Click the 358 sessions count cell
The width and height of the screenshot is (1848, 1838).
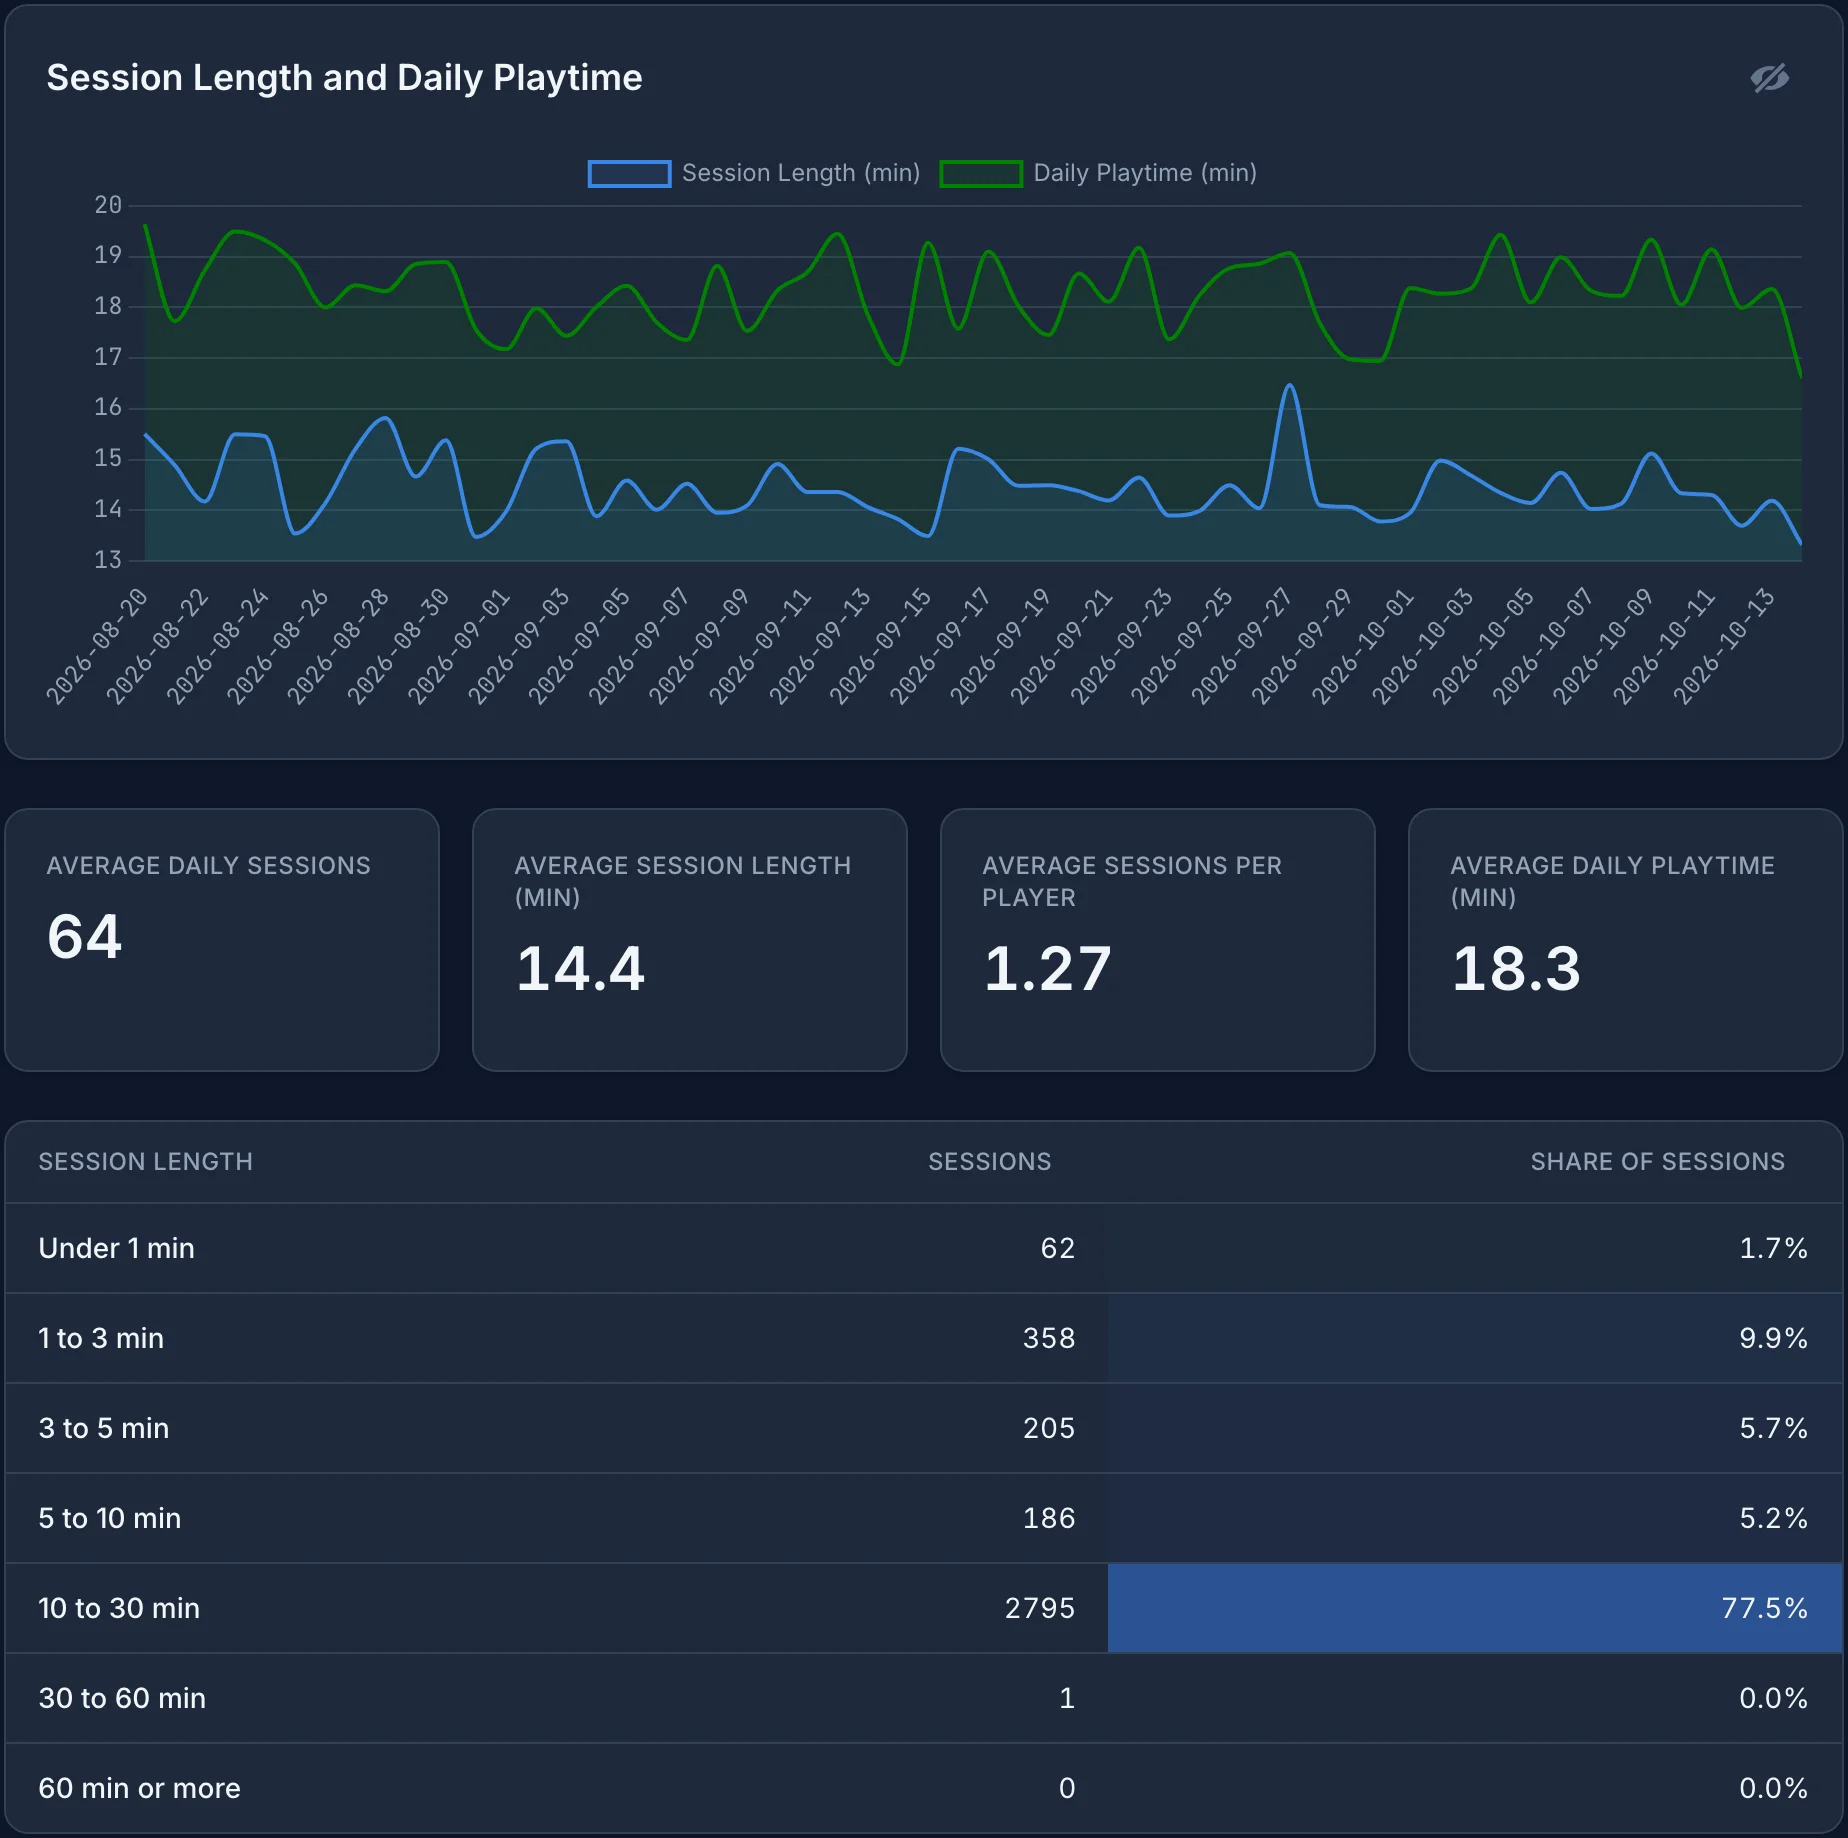(1049, 1338)
